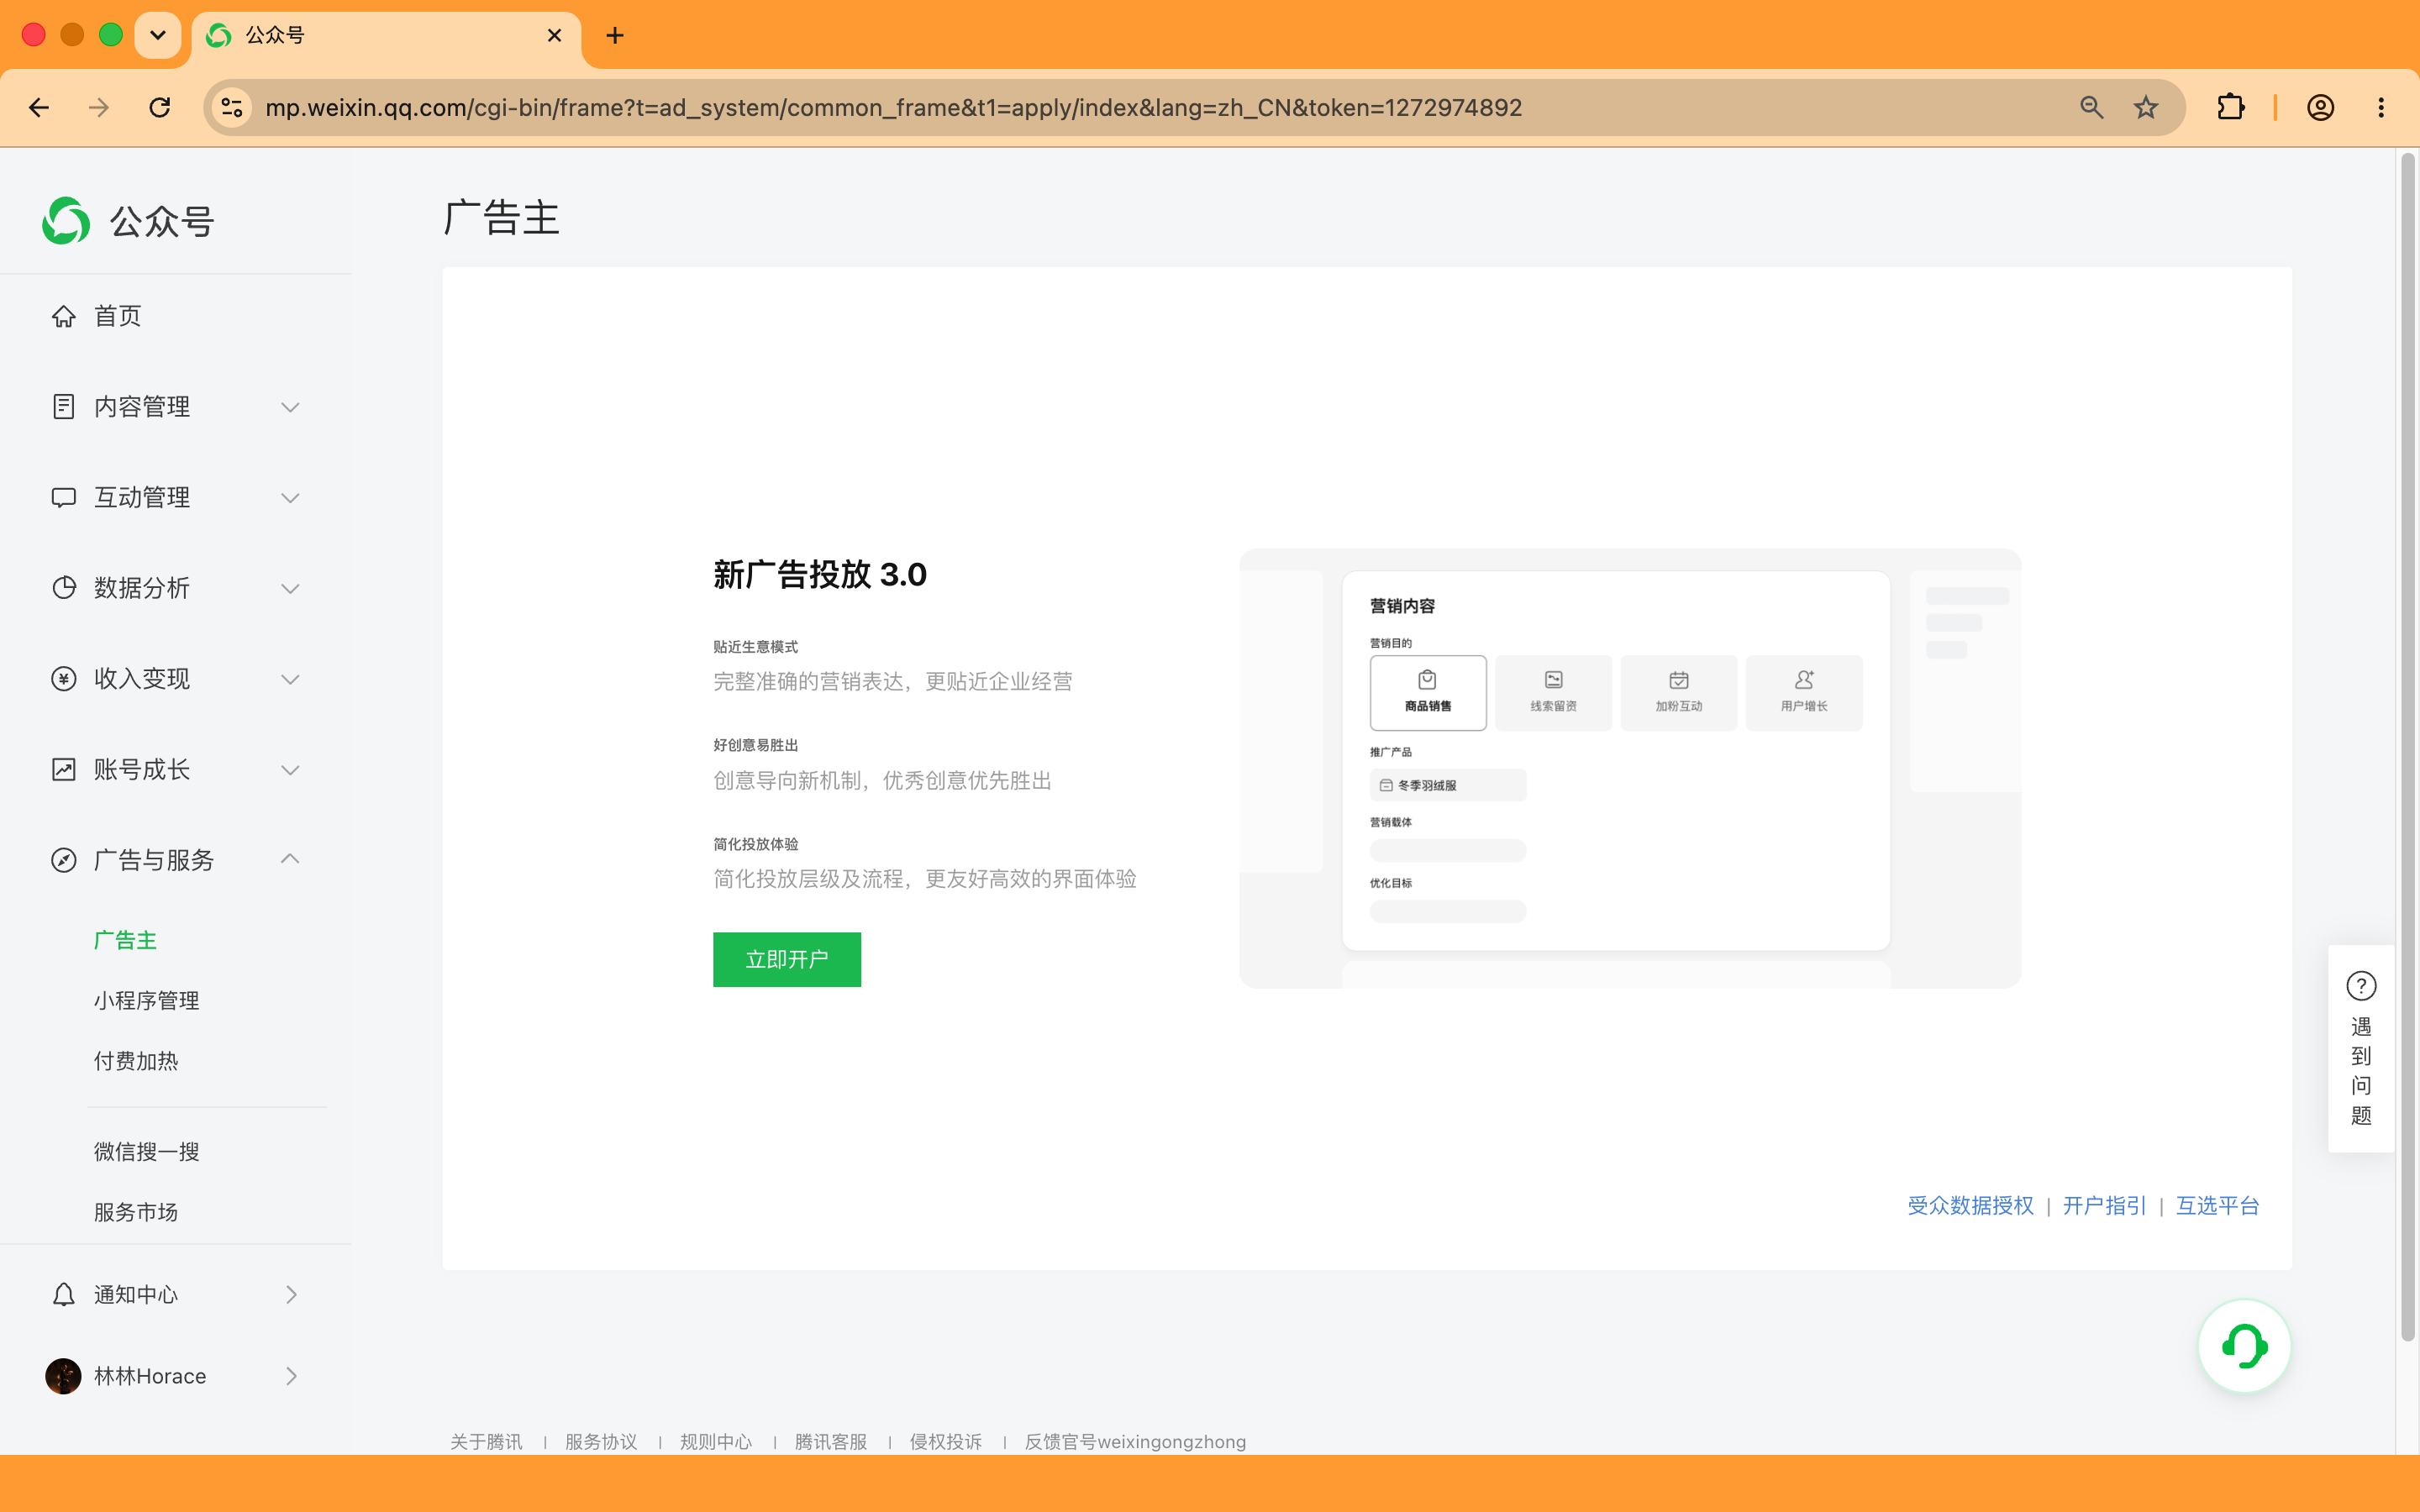The height and width of the screenshot is (1512, 2420).
Task: Open the browser extensions puzzle icon
Action: click(2230, 107)
